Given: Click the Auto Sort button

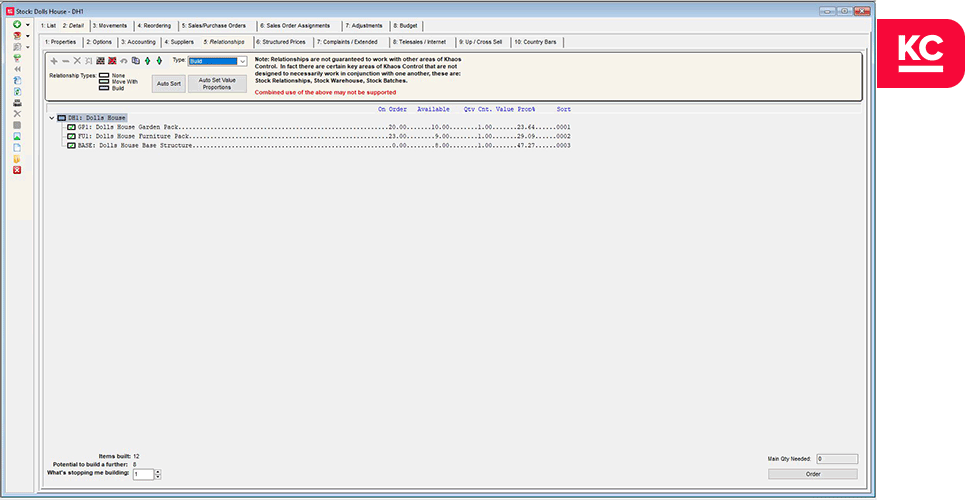Looking at the screenshot, I should [169, 84].
